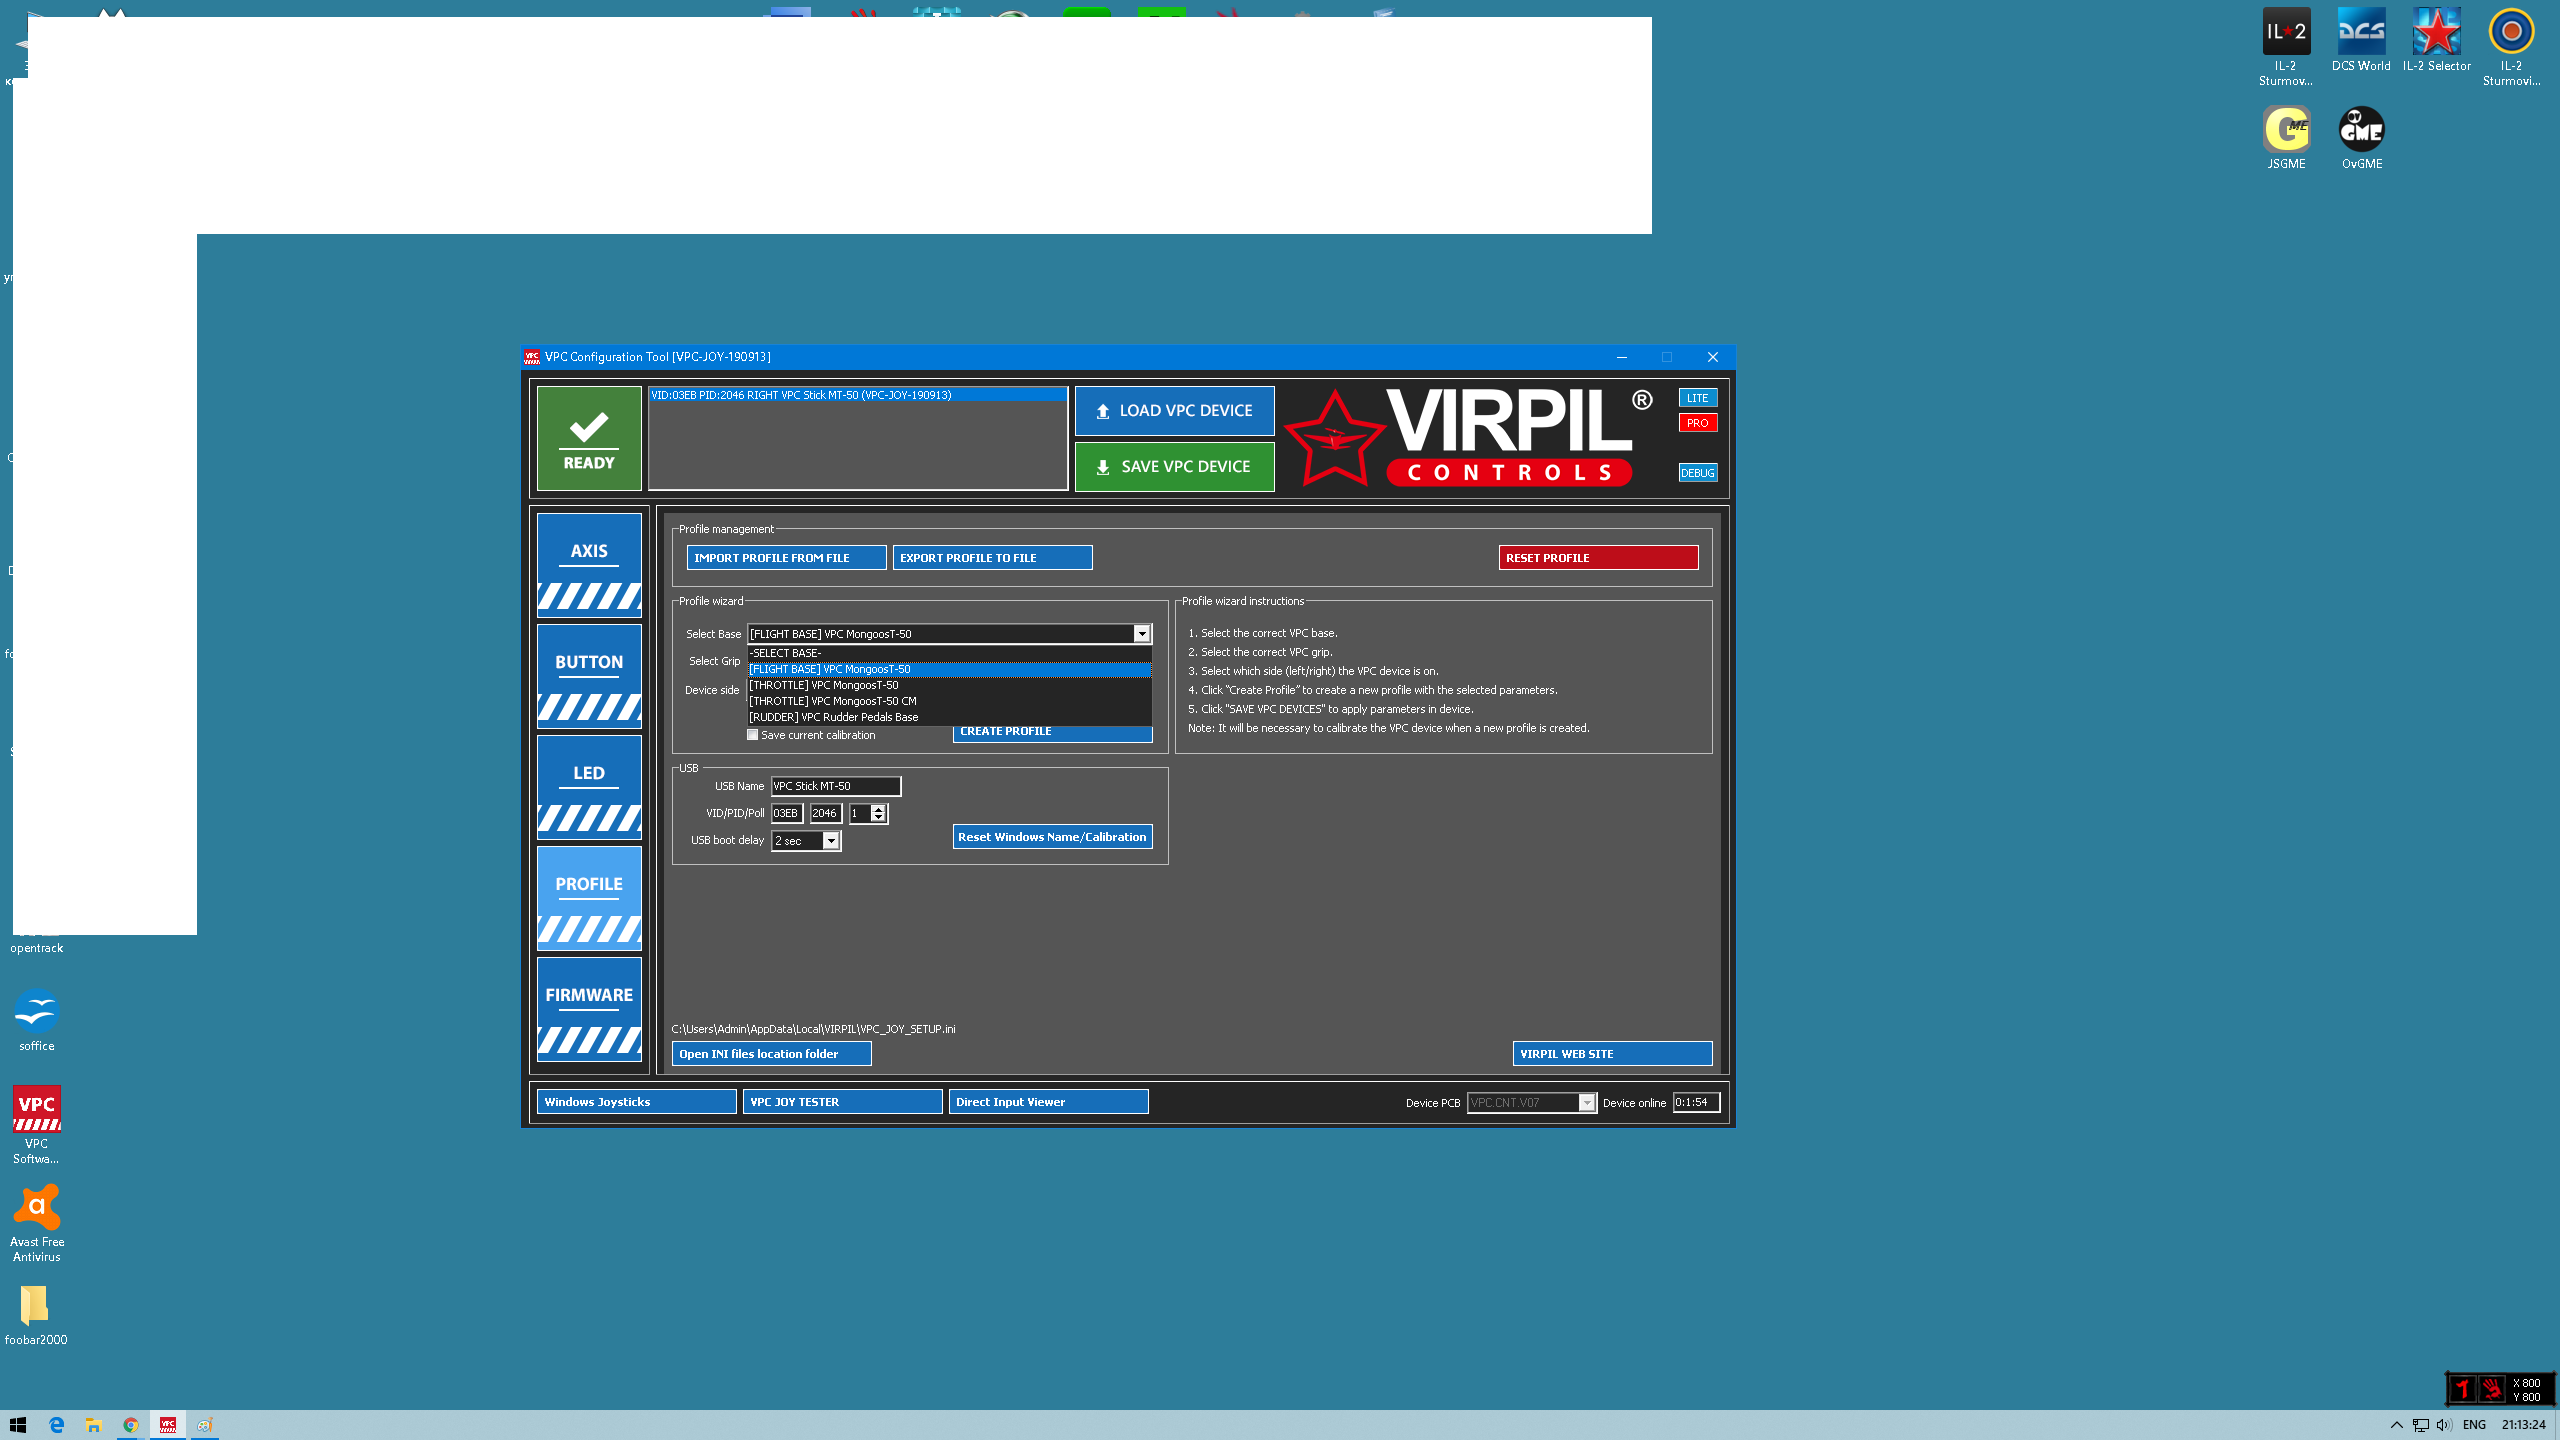
Task: Open the Avast Free Antivirus desktop icon
Action: 37,1223
